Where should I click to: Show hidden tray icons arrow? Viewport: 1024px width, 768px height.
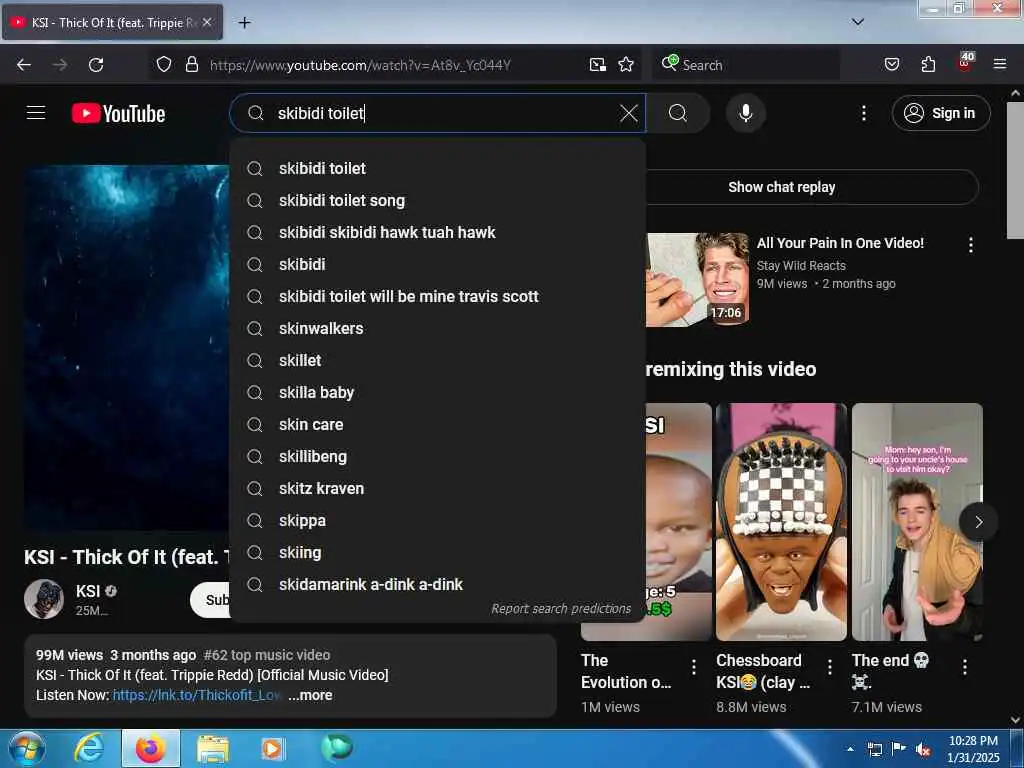coord(850,749)
